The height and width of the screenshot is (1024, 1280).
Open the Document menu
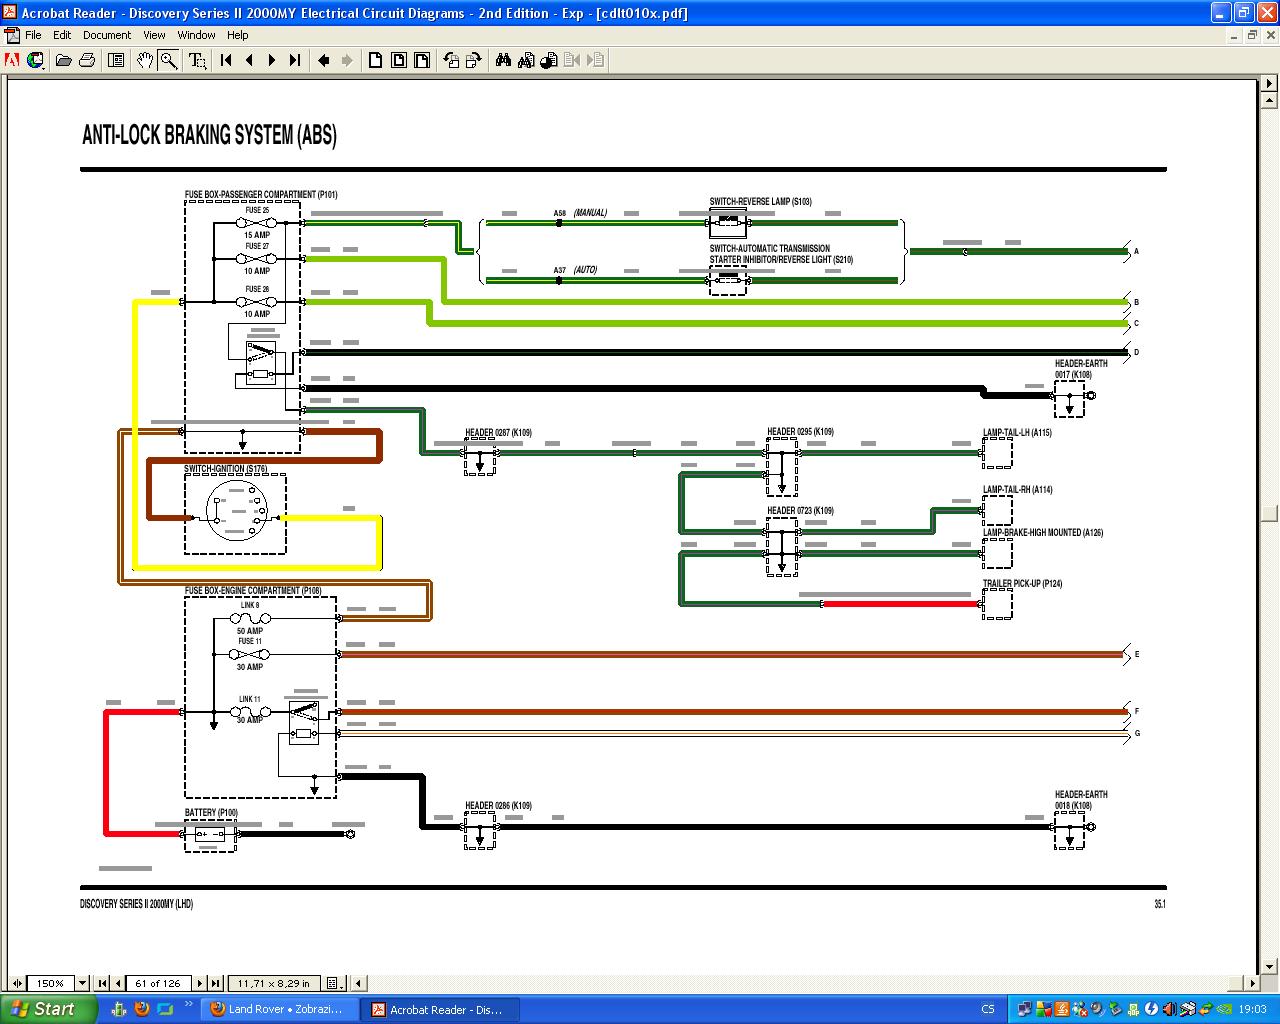(106, 35)
